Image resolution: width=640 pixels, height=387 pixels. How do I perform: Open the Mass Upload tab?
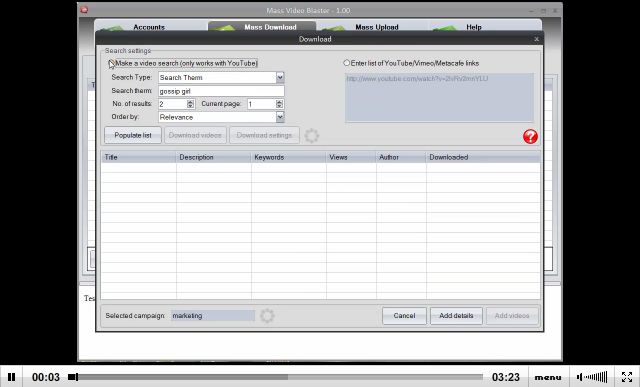377,27
